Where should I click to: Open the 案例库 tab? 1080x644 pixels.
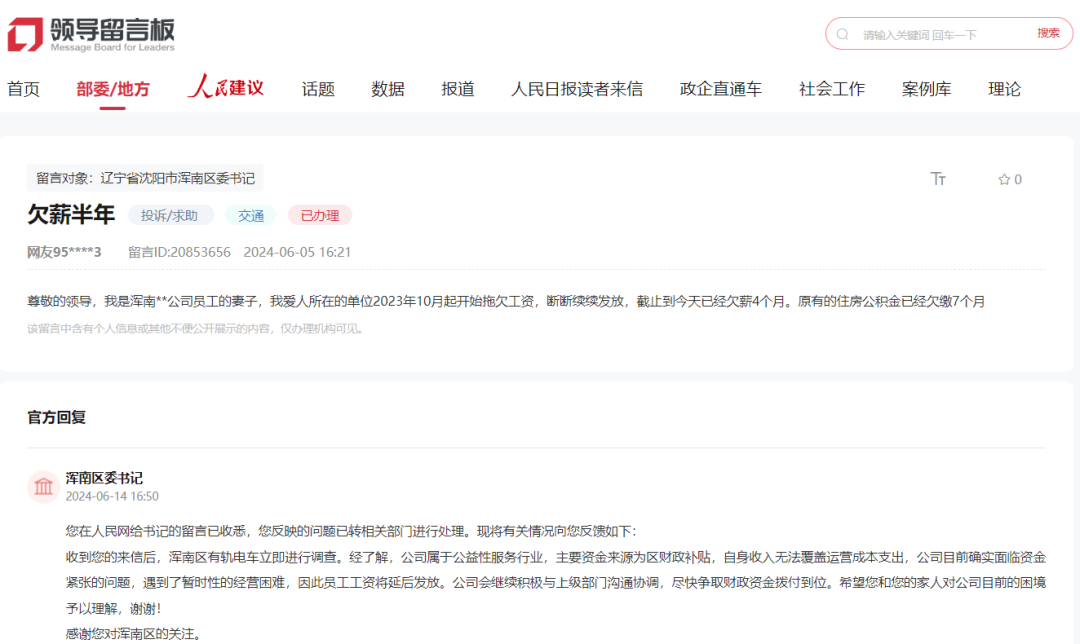pyautogui.click(x=926, y=89)
